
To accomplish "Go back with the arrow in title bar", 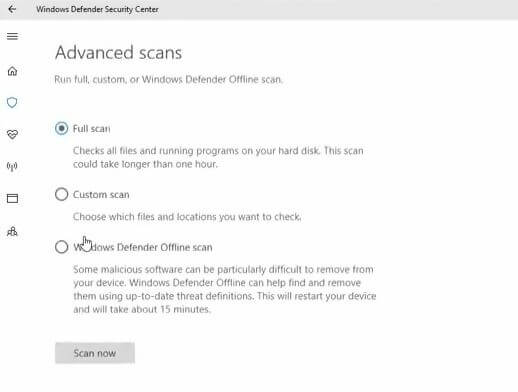I will [12, 9].
